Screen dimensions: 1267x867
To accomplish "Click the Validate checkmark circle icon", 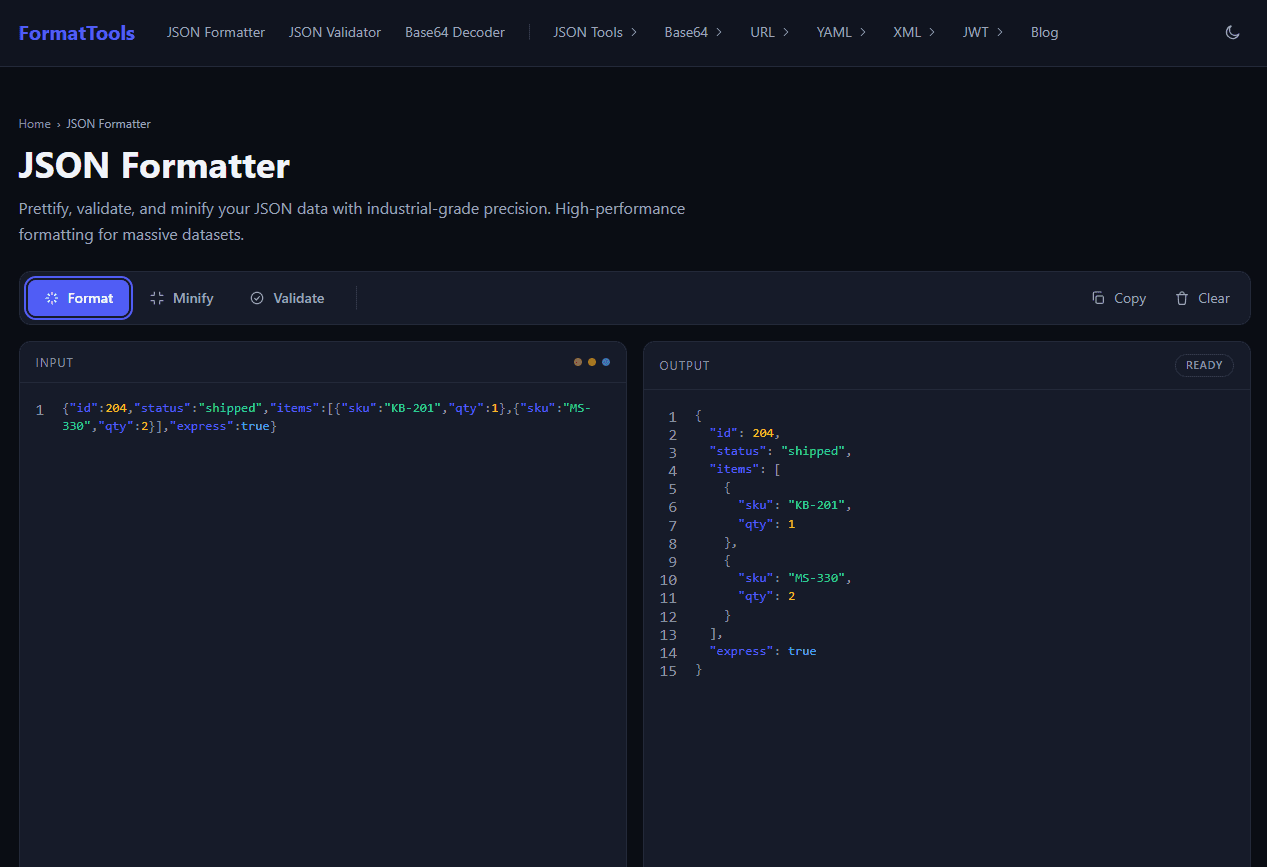I will pyautogui.click(x=257, y=298).
